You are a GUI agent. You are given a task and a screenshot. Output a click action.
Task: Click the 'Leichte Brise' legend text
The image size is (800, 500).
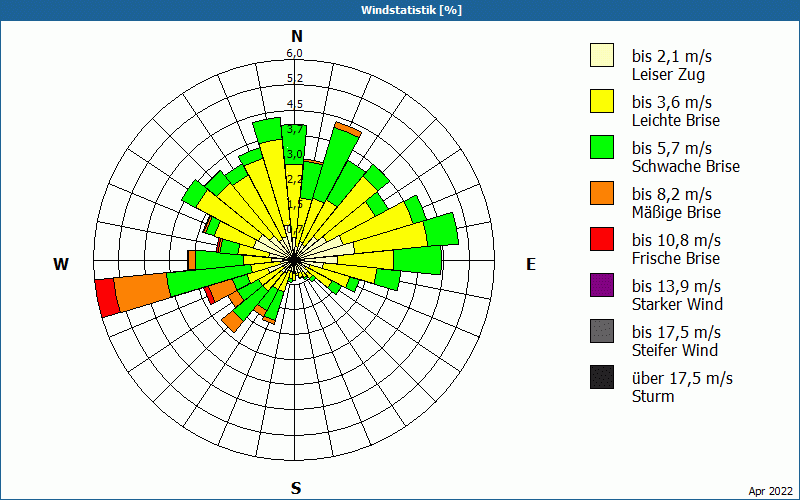click(676, 120)
